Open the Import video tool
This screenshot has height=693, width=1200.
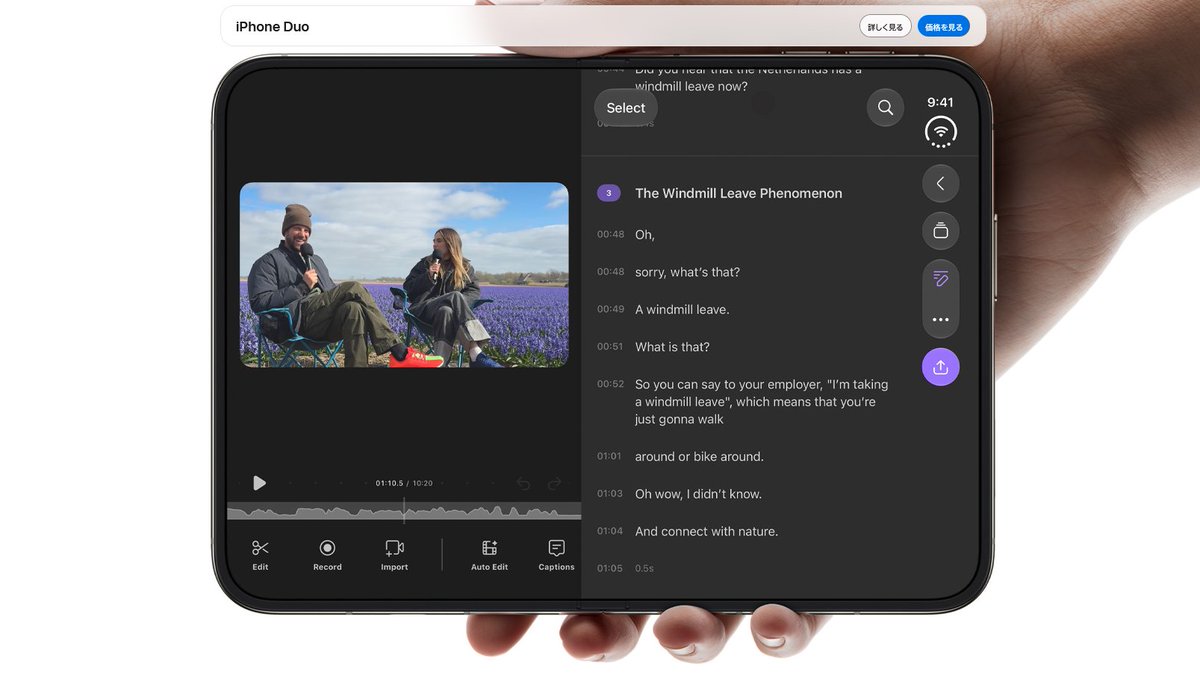point(394,554)
